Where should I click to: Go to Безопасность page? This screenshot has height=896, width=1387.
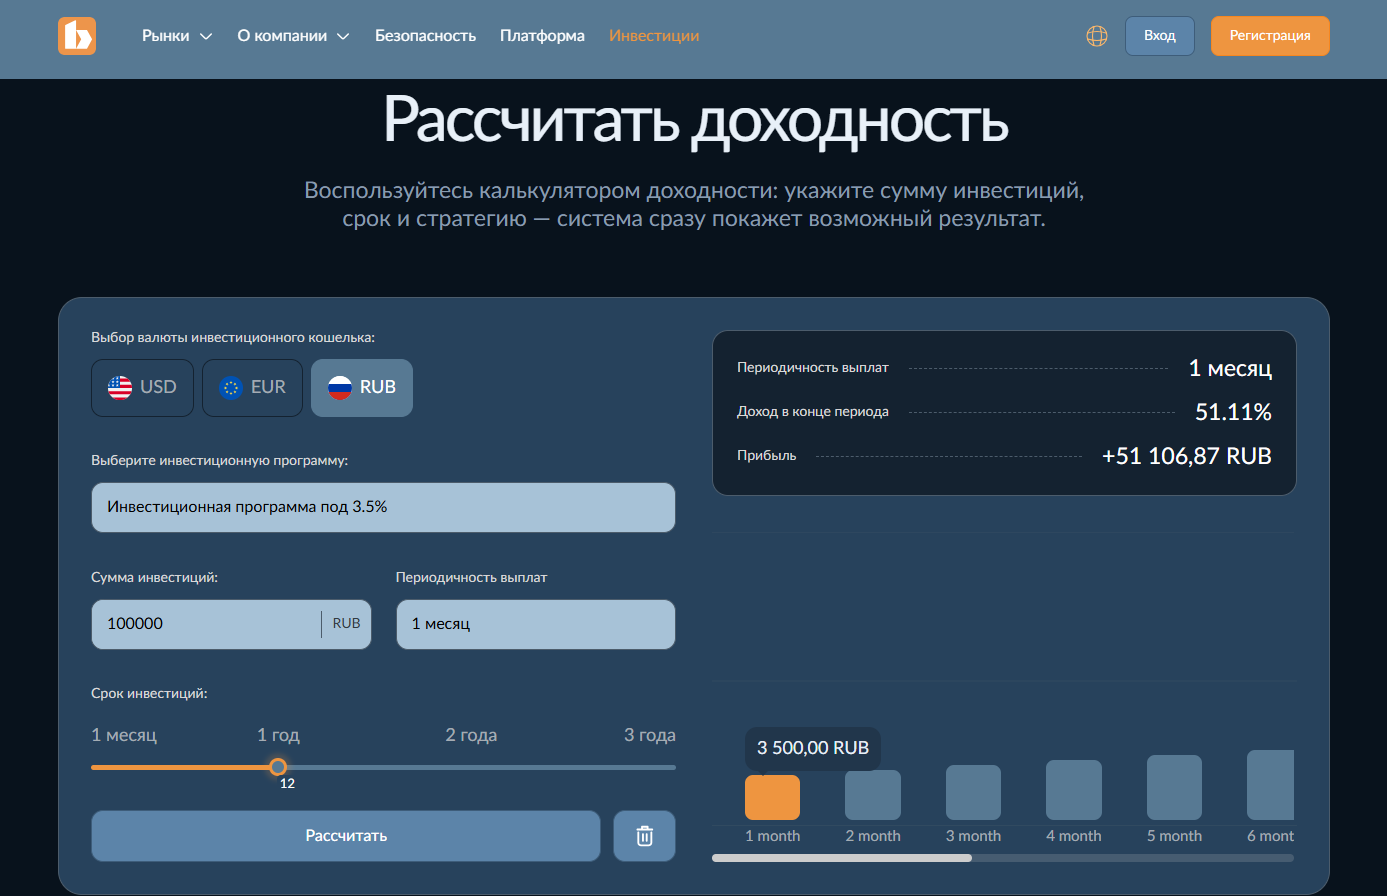point(425,36)
